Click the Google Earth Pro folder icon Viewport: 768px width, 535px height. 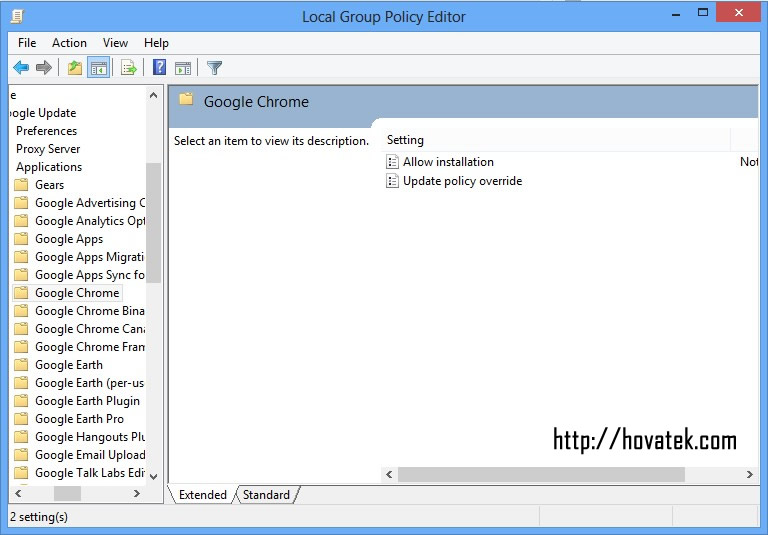[21, 419]
